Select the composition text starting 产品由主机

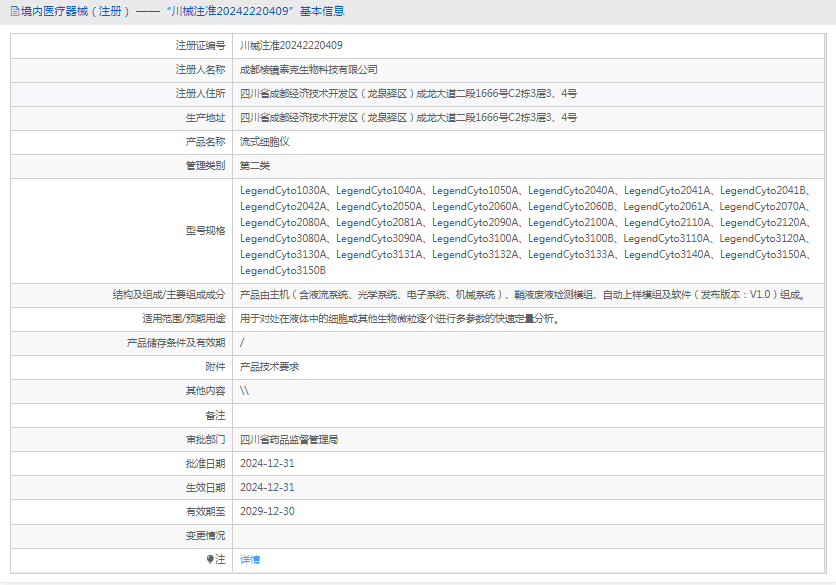[x=524, y=294]
